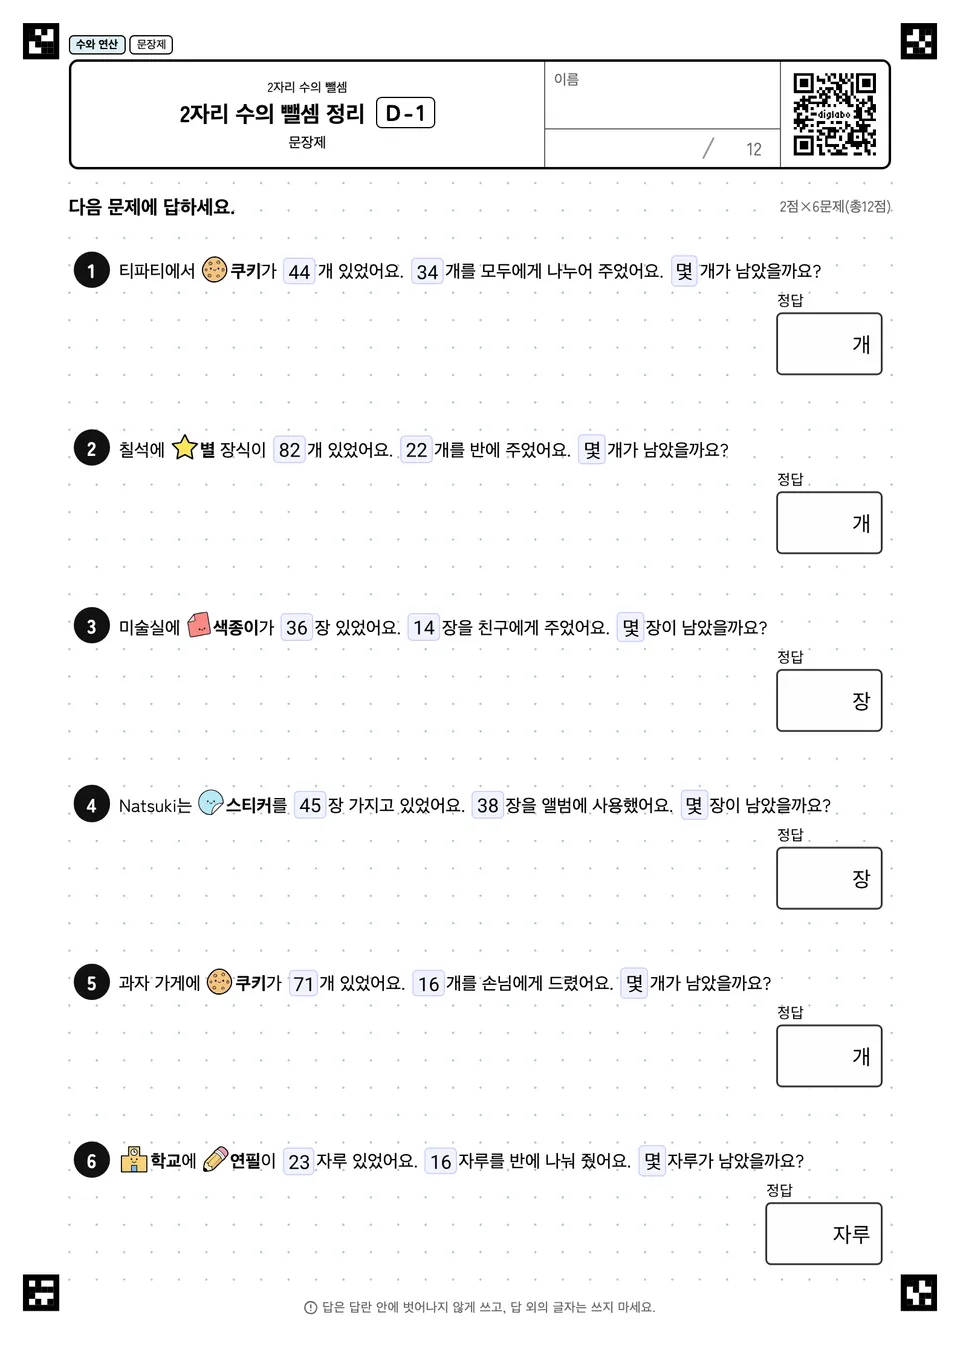960x1358 pixels.
Task: Click the blue sticker icon beside Natsuki
Action: click(x=210, y=803)
